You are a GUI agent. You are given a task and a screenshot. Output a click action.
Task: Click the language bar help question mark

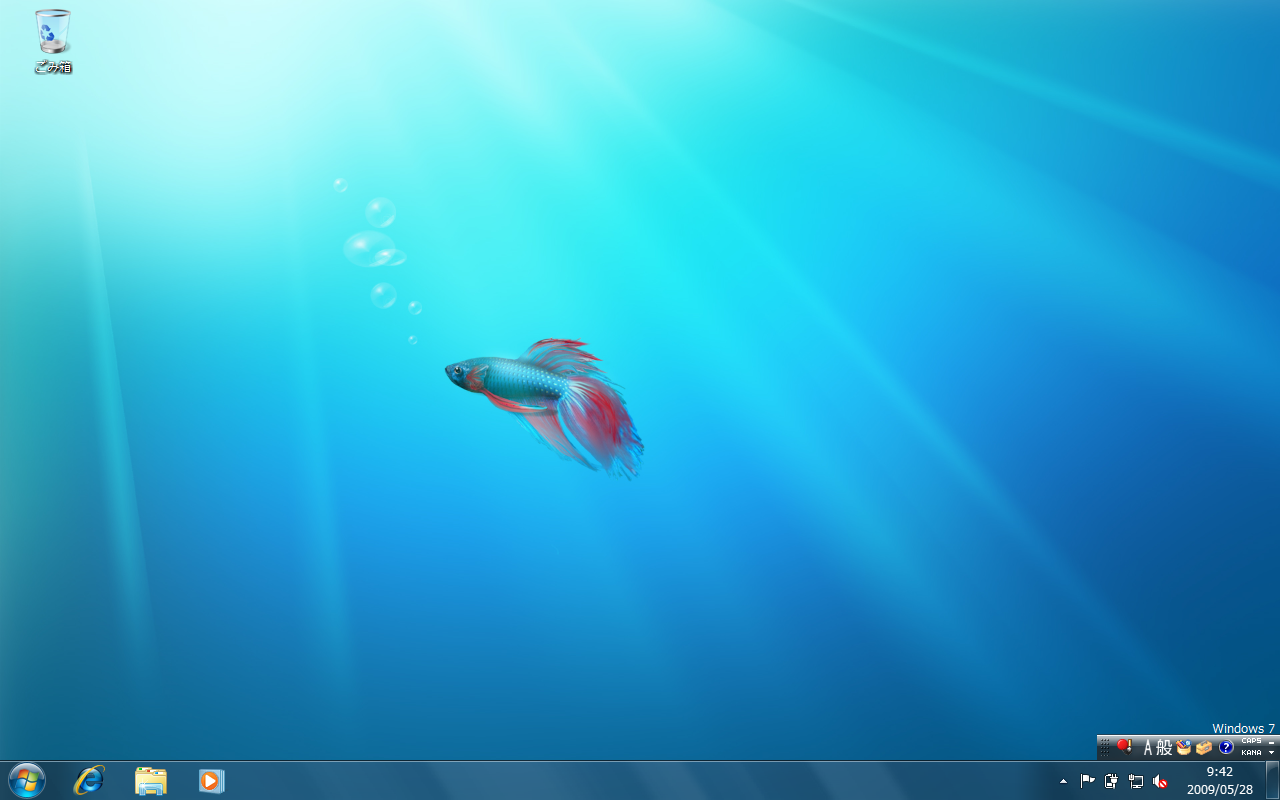click(1226, 747)
